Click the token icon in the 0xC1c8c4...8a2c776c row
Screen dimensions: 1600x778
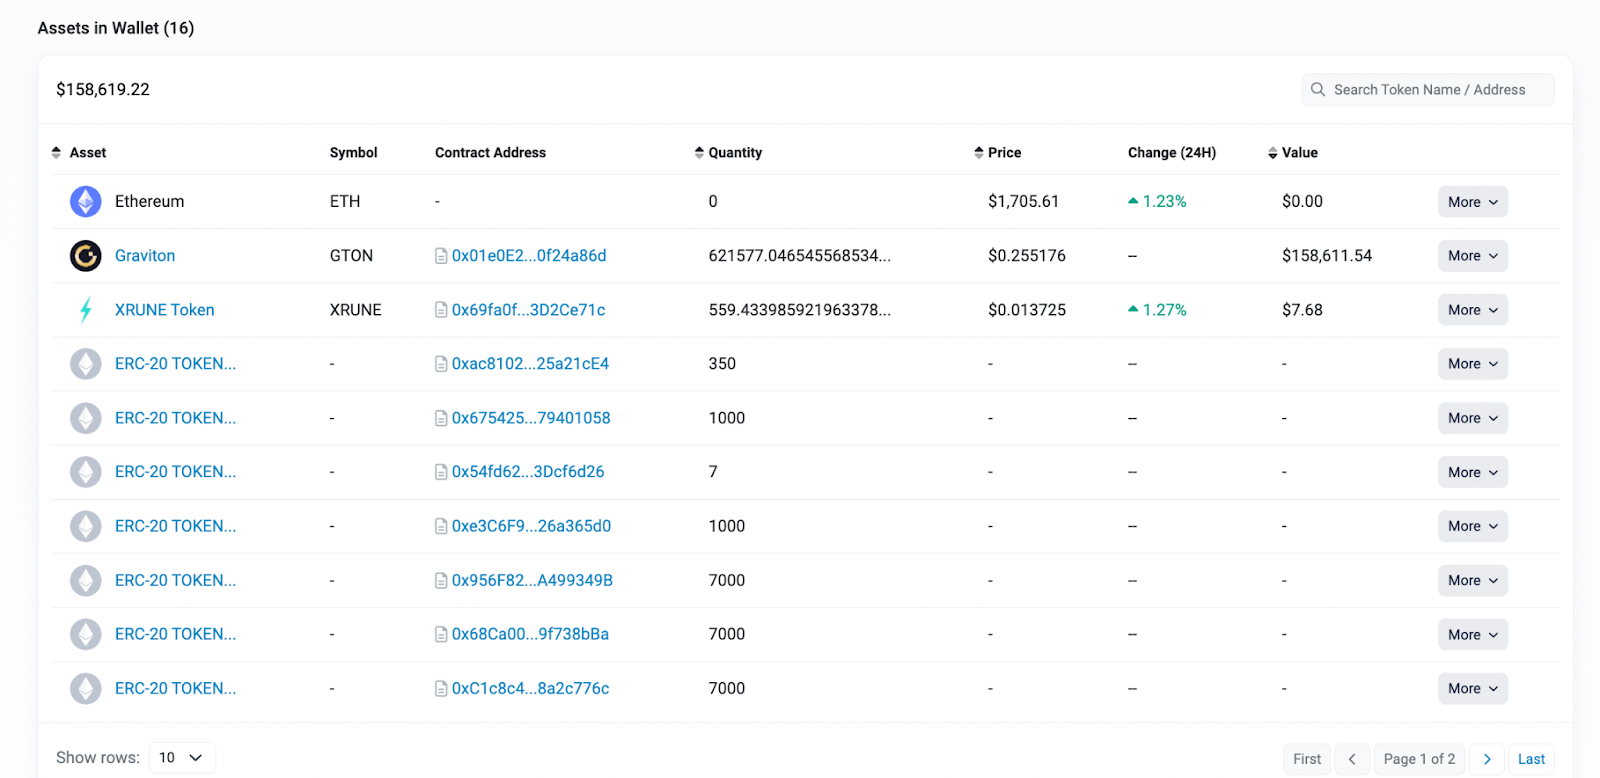coord(86,688)
